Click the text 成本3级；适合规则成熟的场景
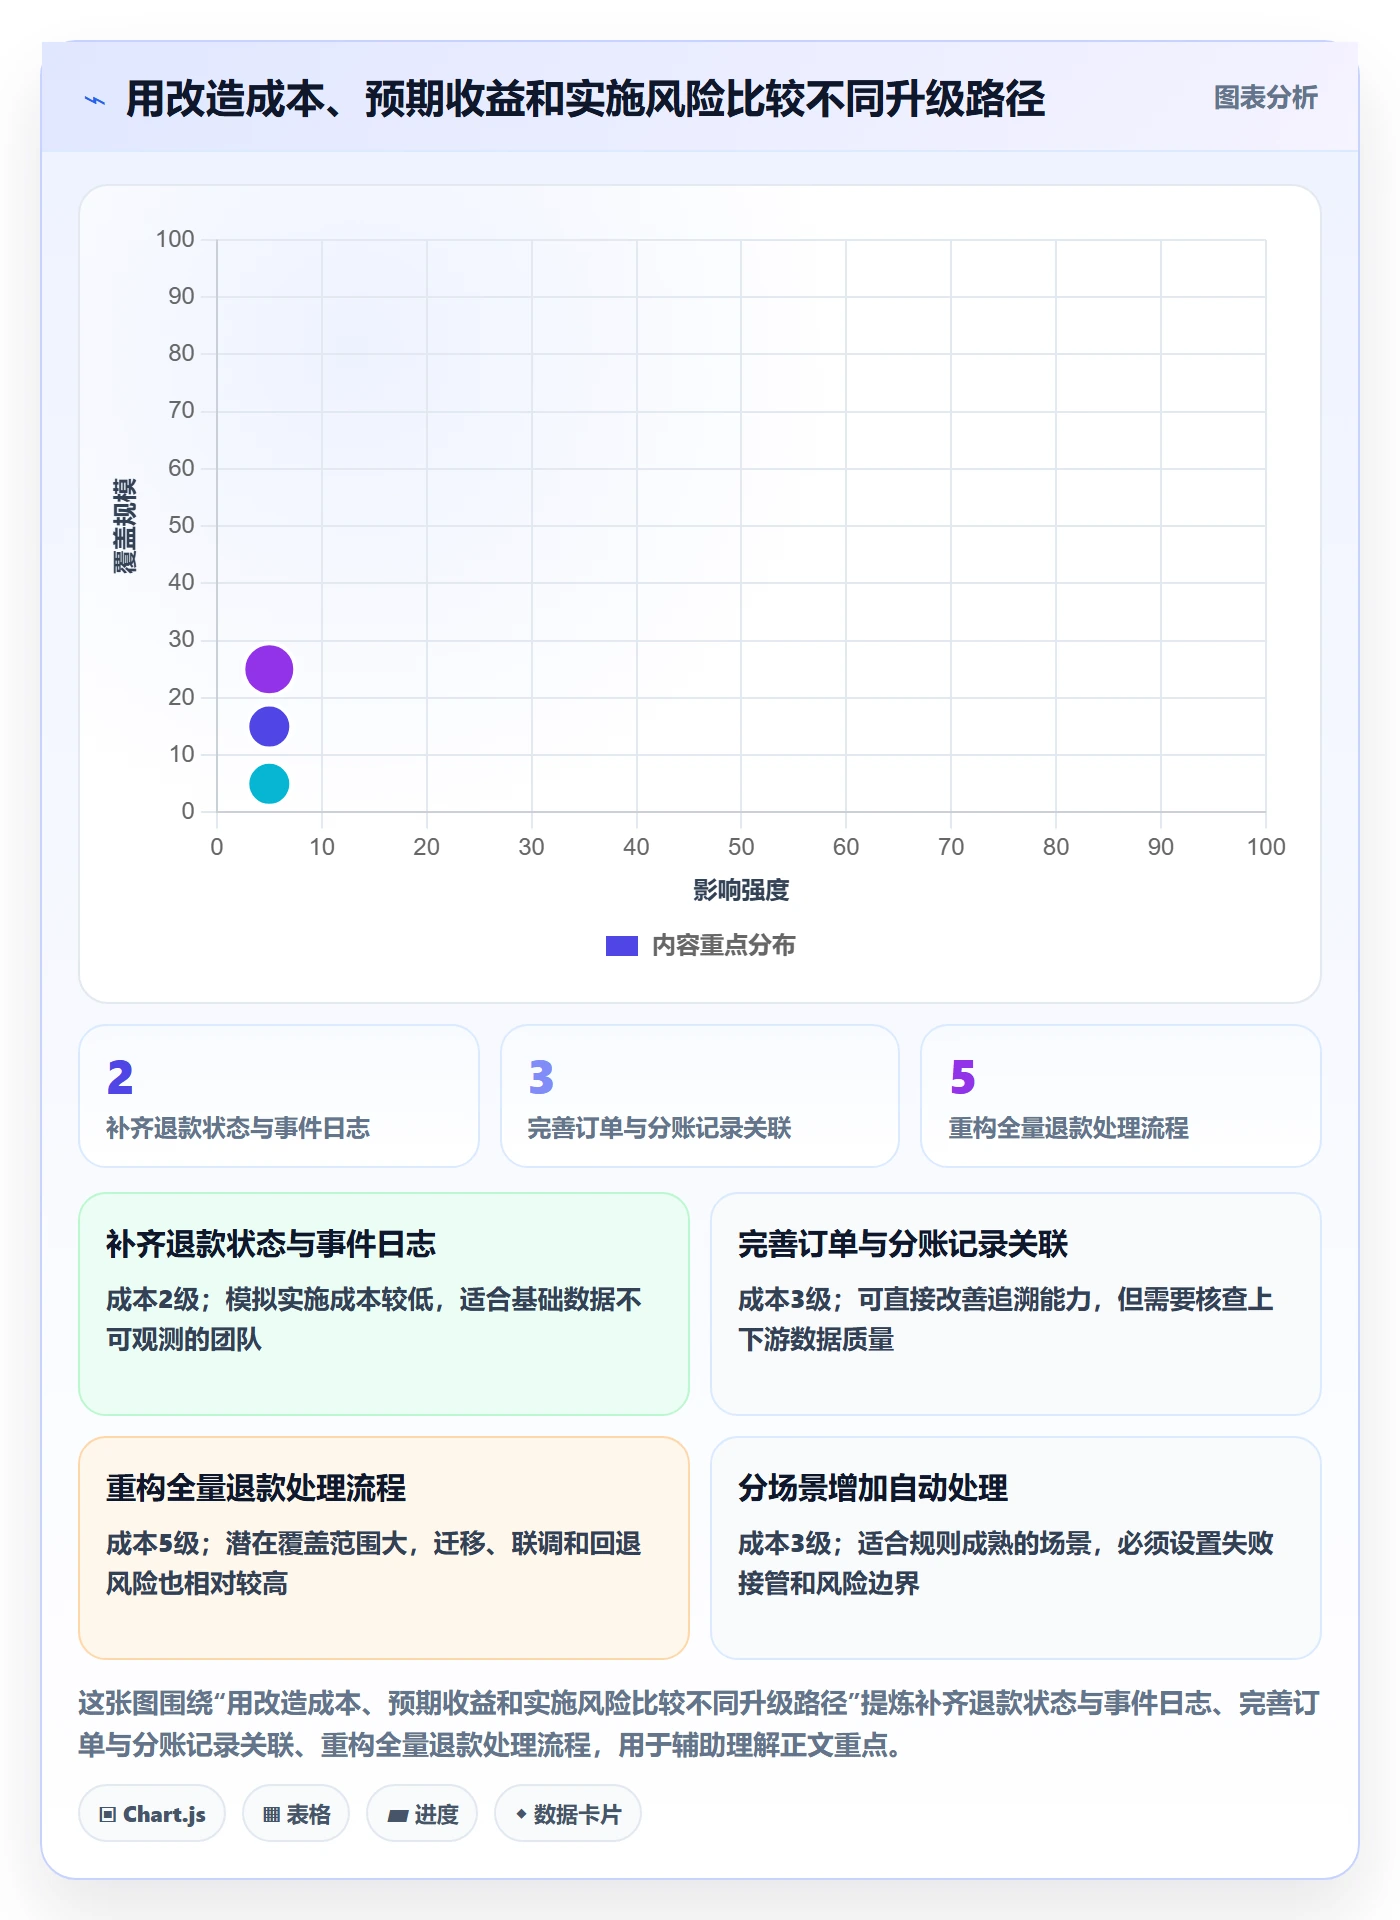 pyautogui.click(x=915, y=1543)
